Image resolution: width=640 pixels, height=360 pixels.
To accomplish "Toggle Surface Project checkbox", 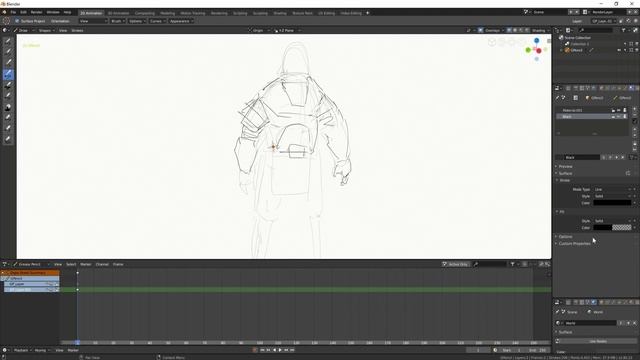I will click(x=17, y=21).
